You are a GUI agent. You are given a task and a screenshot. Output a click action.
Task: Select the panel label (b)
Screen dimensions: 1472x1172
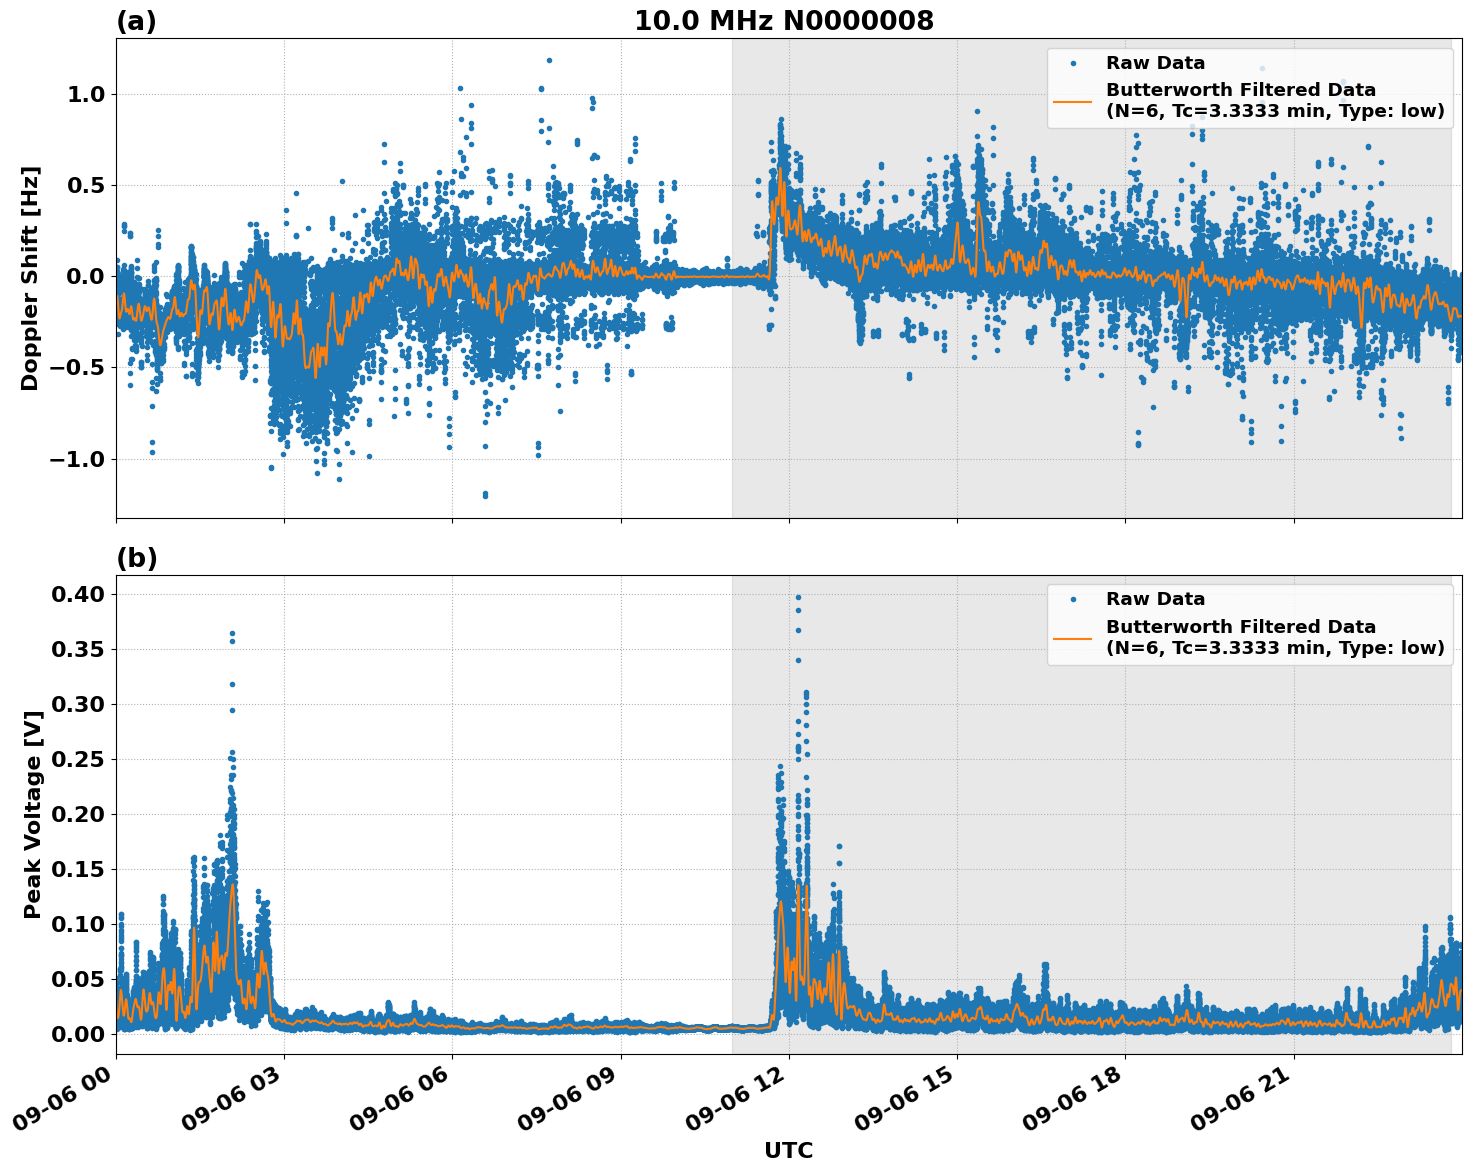pyautogui.click(x=136, y=556)
